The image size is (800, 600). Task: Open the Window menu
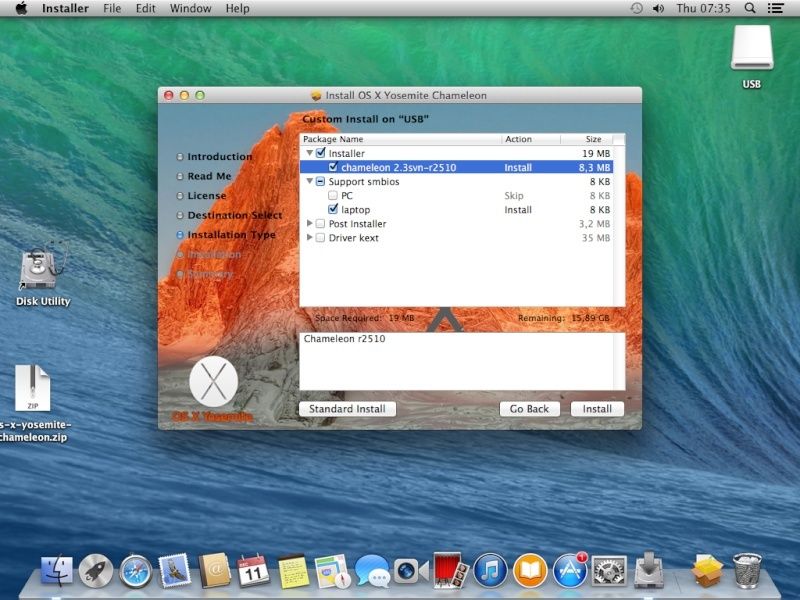click(x=190, y=8)
